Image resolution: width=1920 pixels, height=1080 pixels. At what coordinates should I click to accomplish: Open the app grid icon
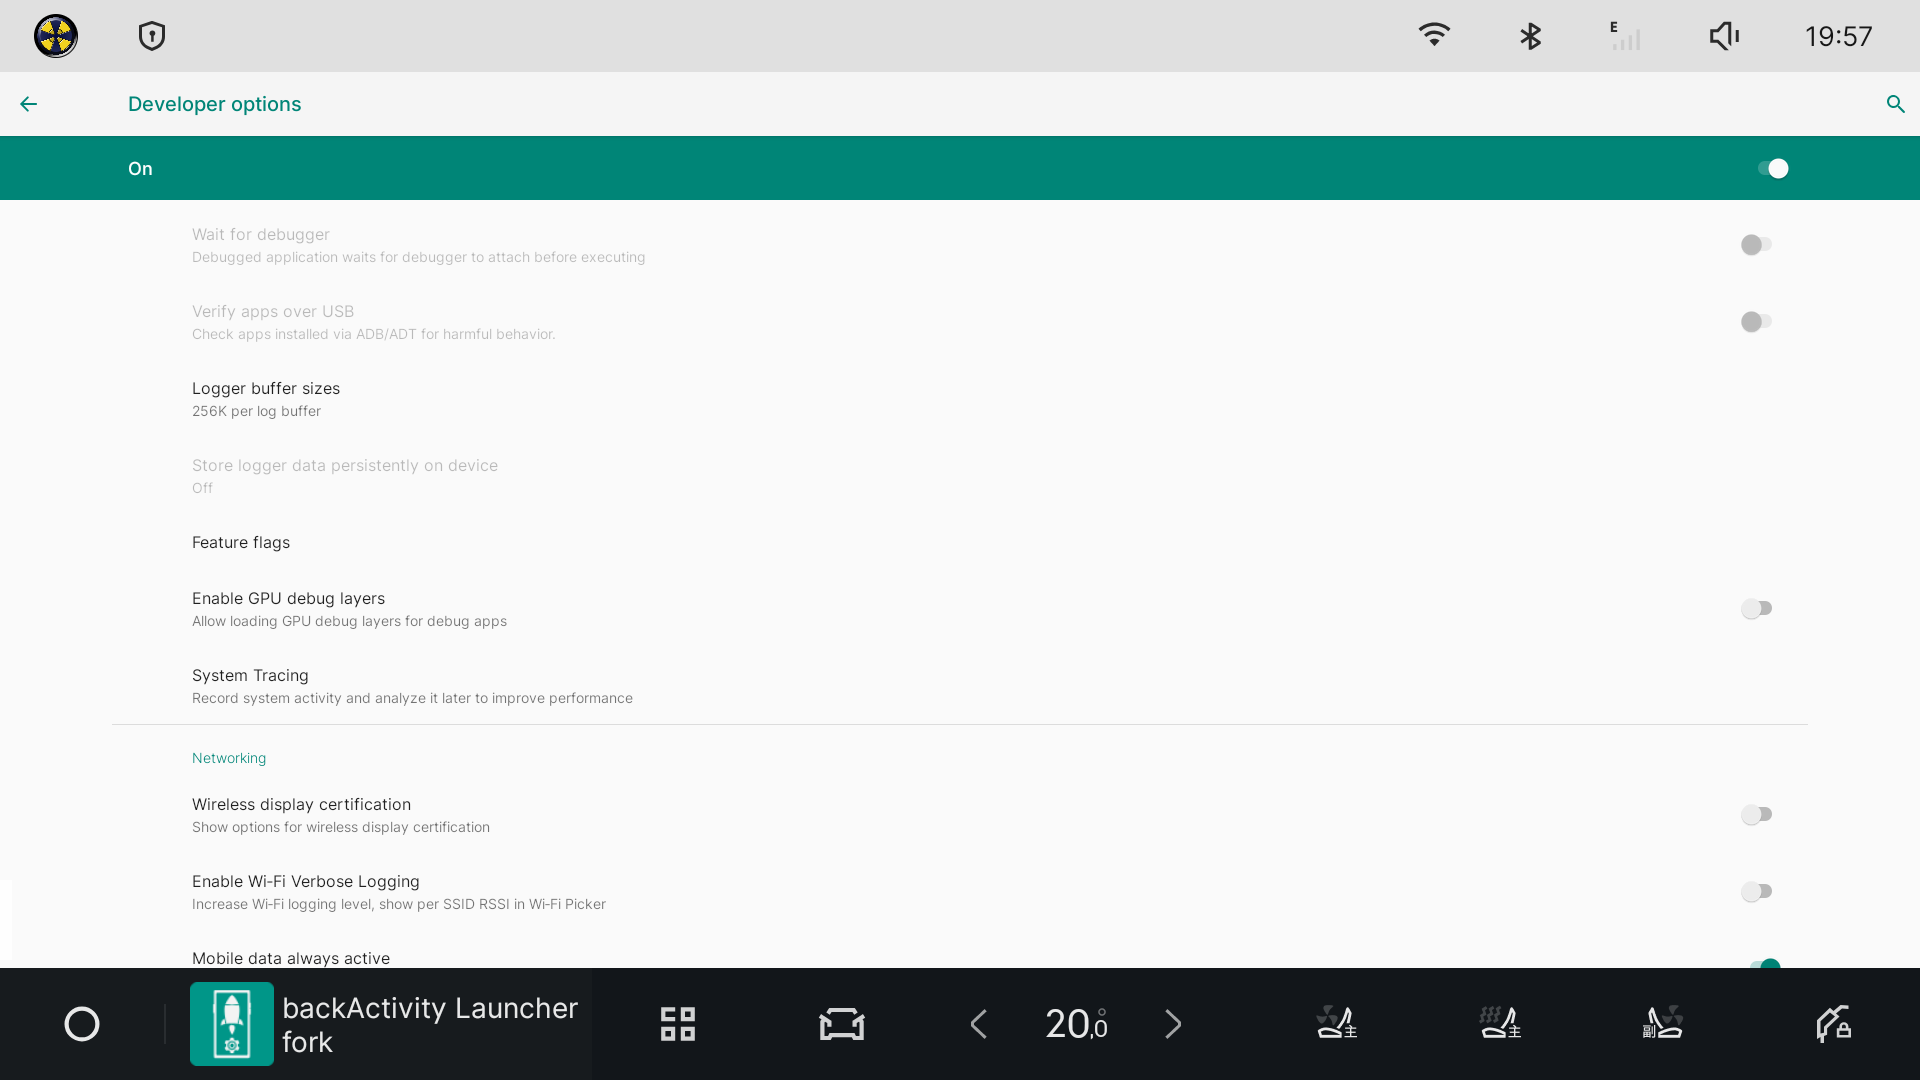point(678,1024)
